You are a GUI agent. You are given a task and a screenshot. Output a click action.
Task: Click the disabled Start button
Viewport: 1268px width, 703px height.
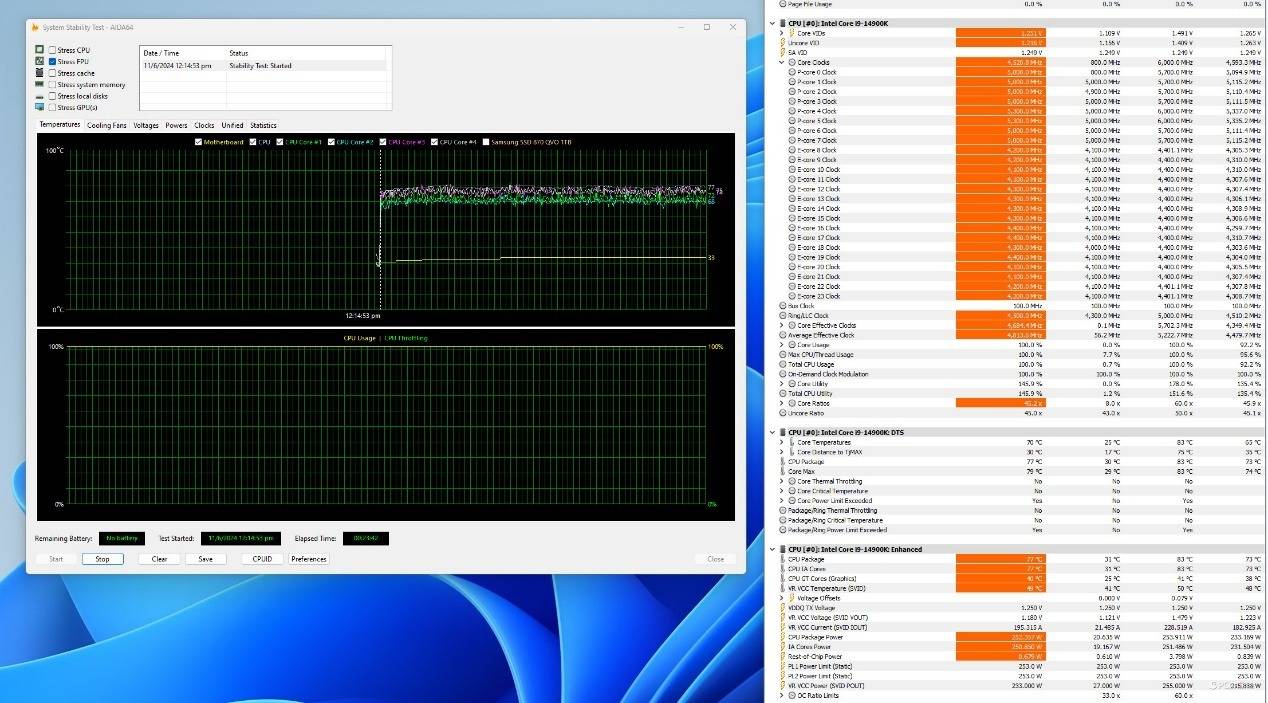pos(56,559)
